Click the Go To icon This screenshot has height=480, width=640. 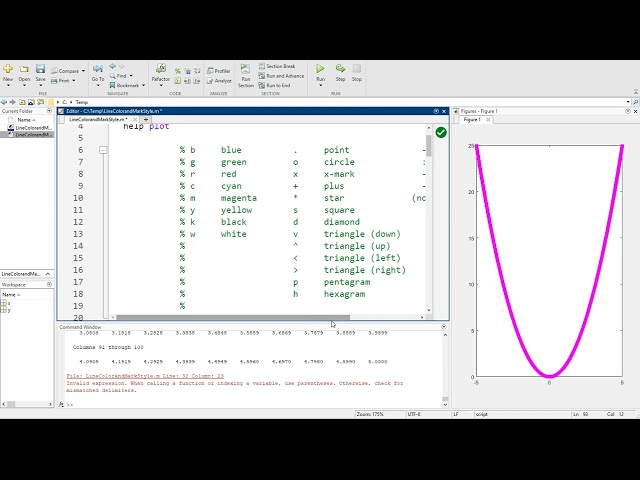98,69
